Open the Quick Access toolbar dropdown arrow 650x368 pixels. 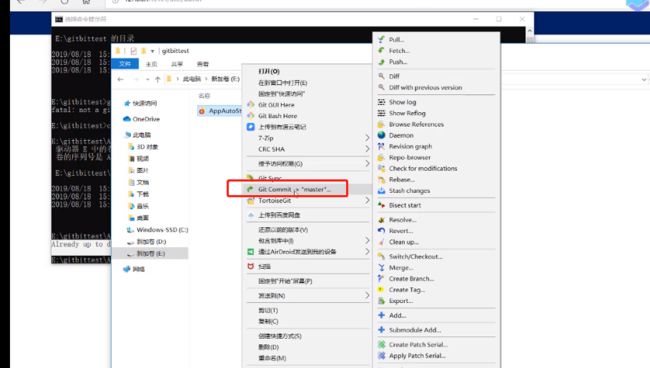coord(152,51)
